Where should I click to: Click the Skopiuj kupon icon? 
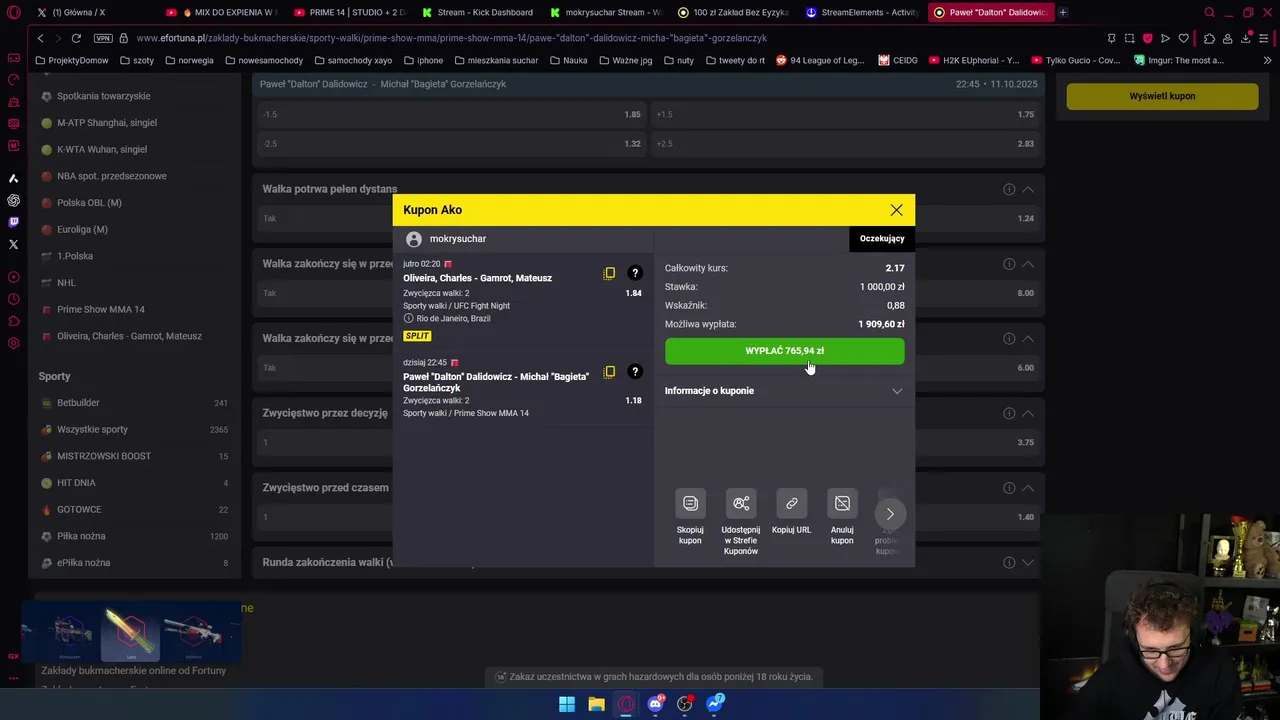coord(690,503)
